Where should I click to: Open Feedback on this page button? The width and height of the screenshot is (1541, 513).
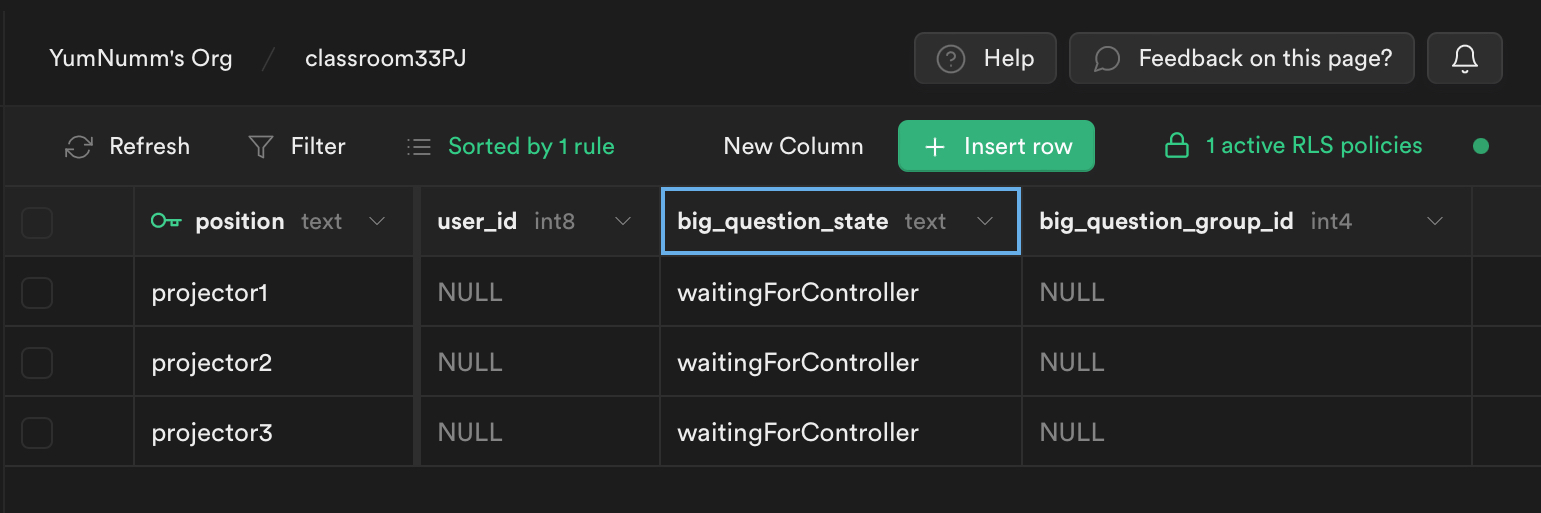tap(1241, 59)
